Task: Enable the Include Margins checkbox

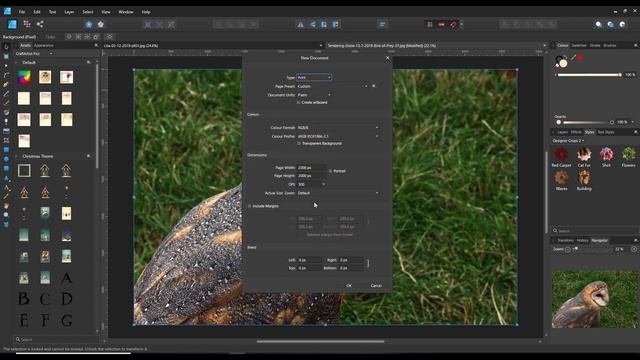Action: coord(249,206)
